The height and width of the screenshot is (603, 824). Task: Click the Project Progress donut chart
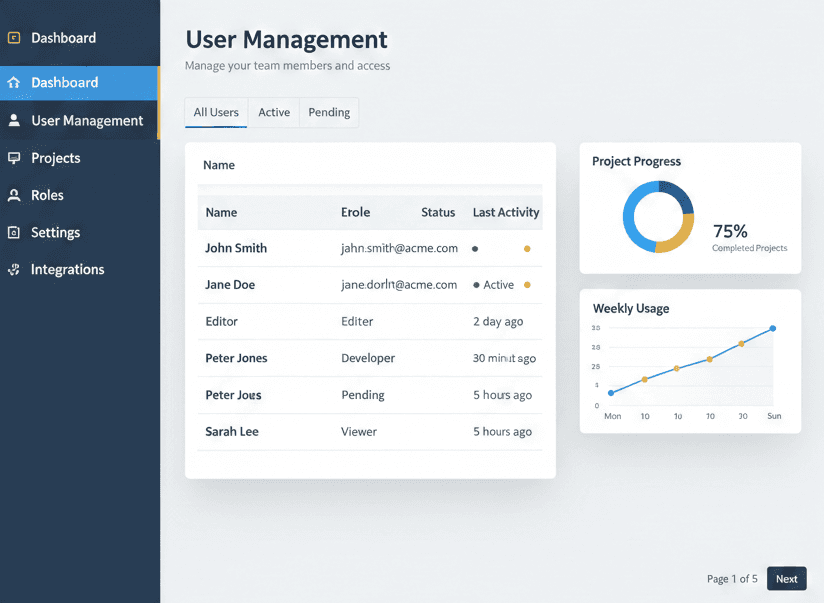point(658,217)
